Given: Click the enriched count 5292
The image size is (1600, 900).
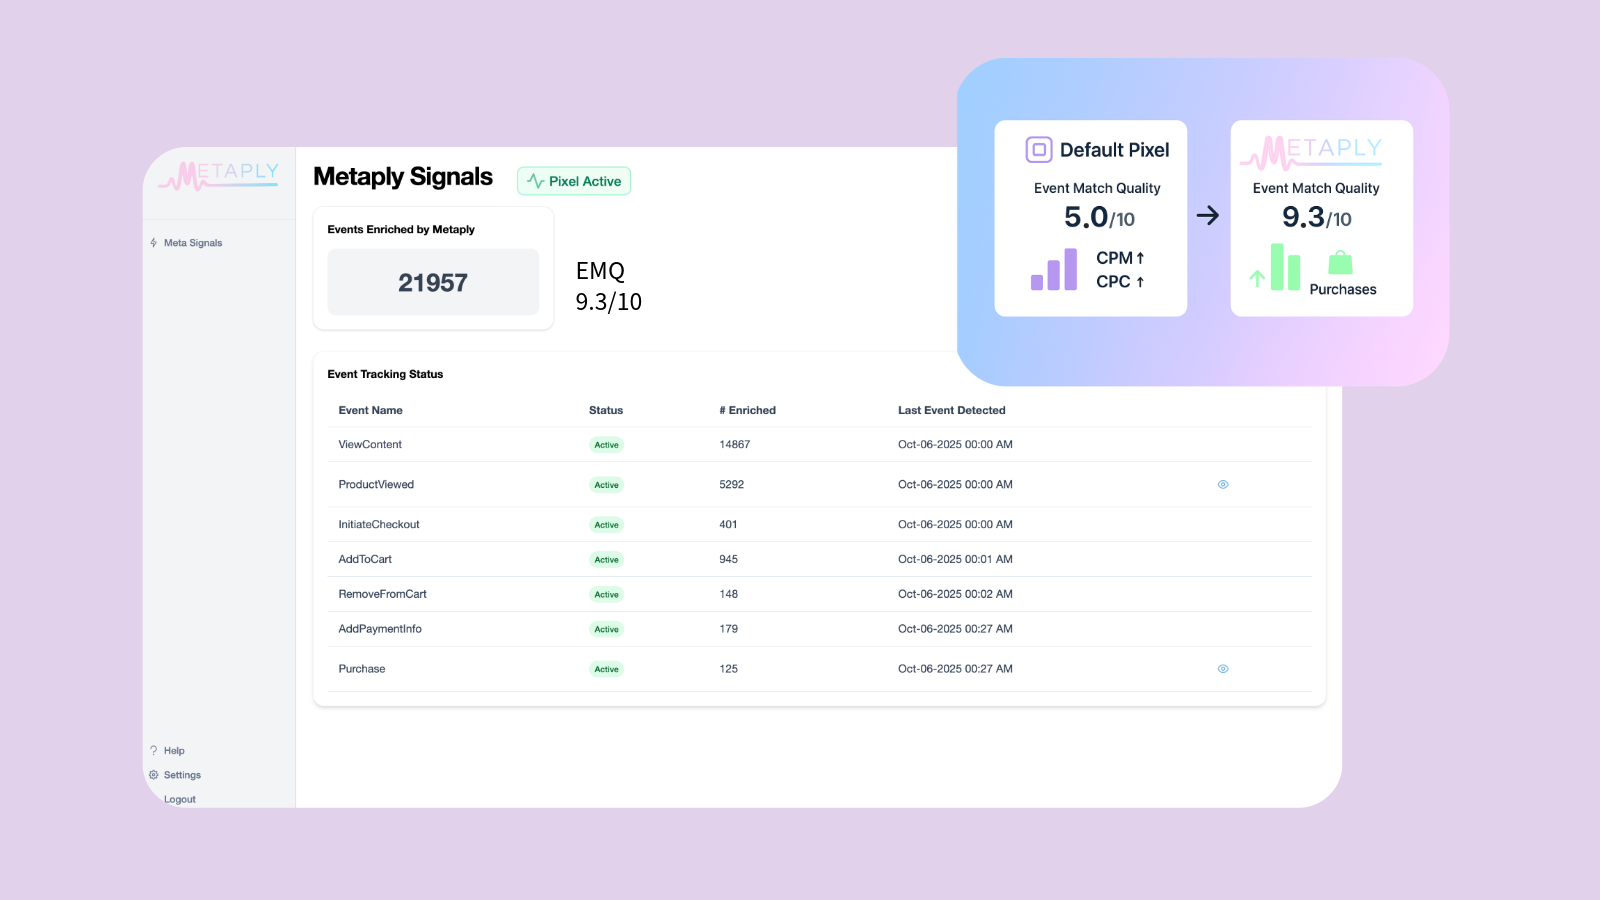Looking at the screenshot, I should click(732, 485).
